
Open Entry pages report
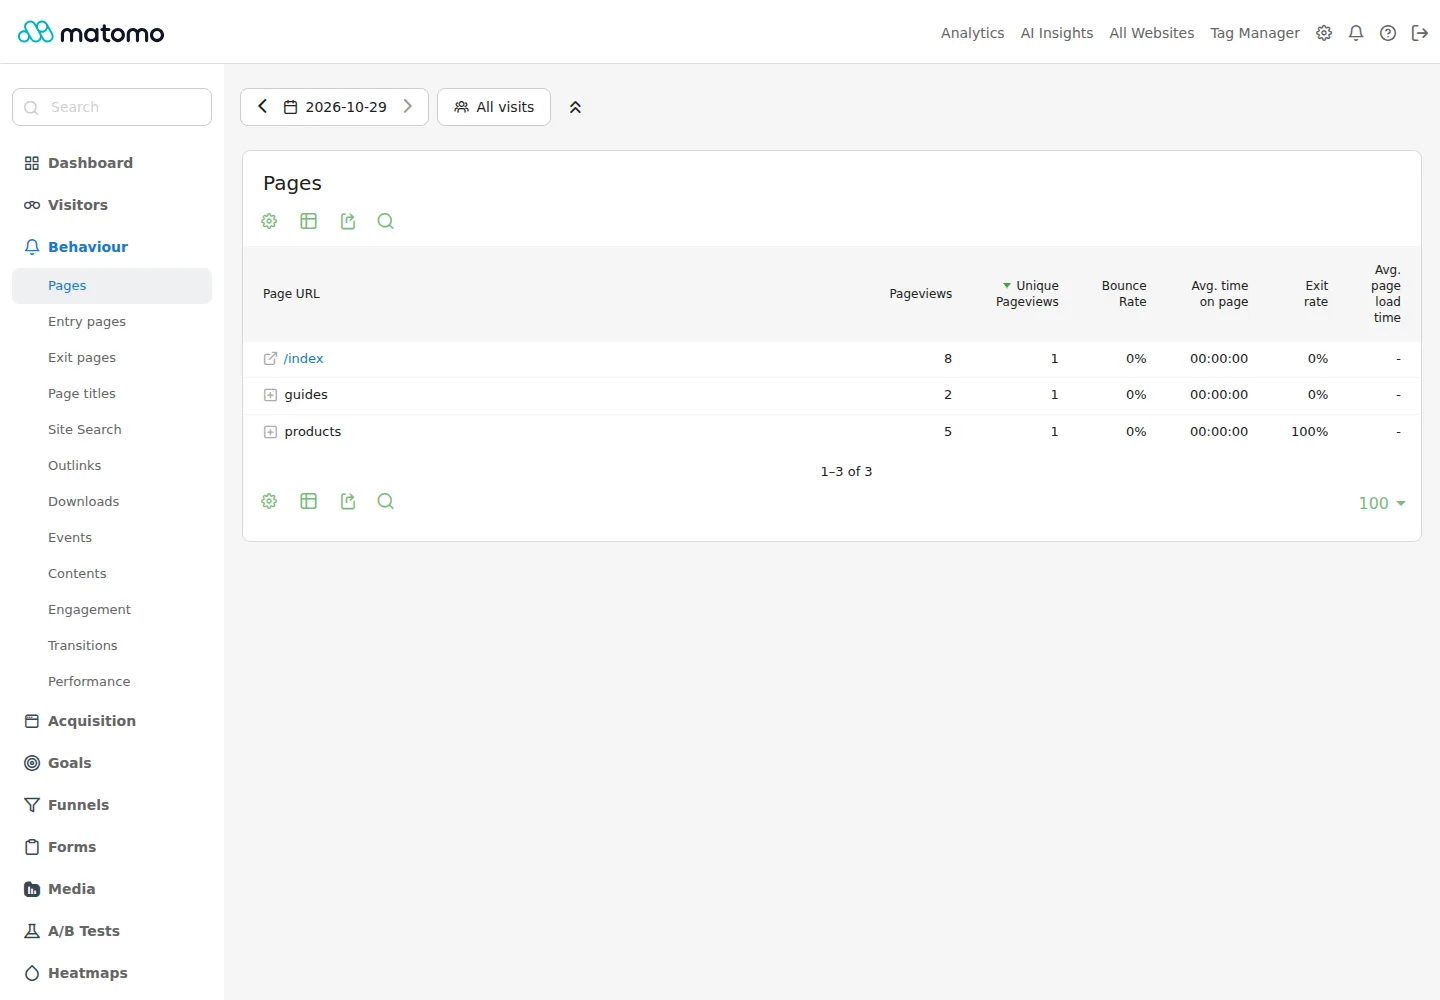(x=87, y=321)
